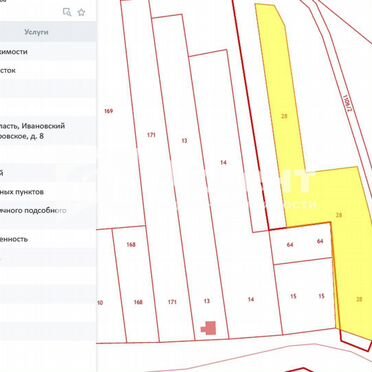Click the 13 label just above the red building
372x372 pixels.
tap(207, 301)
